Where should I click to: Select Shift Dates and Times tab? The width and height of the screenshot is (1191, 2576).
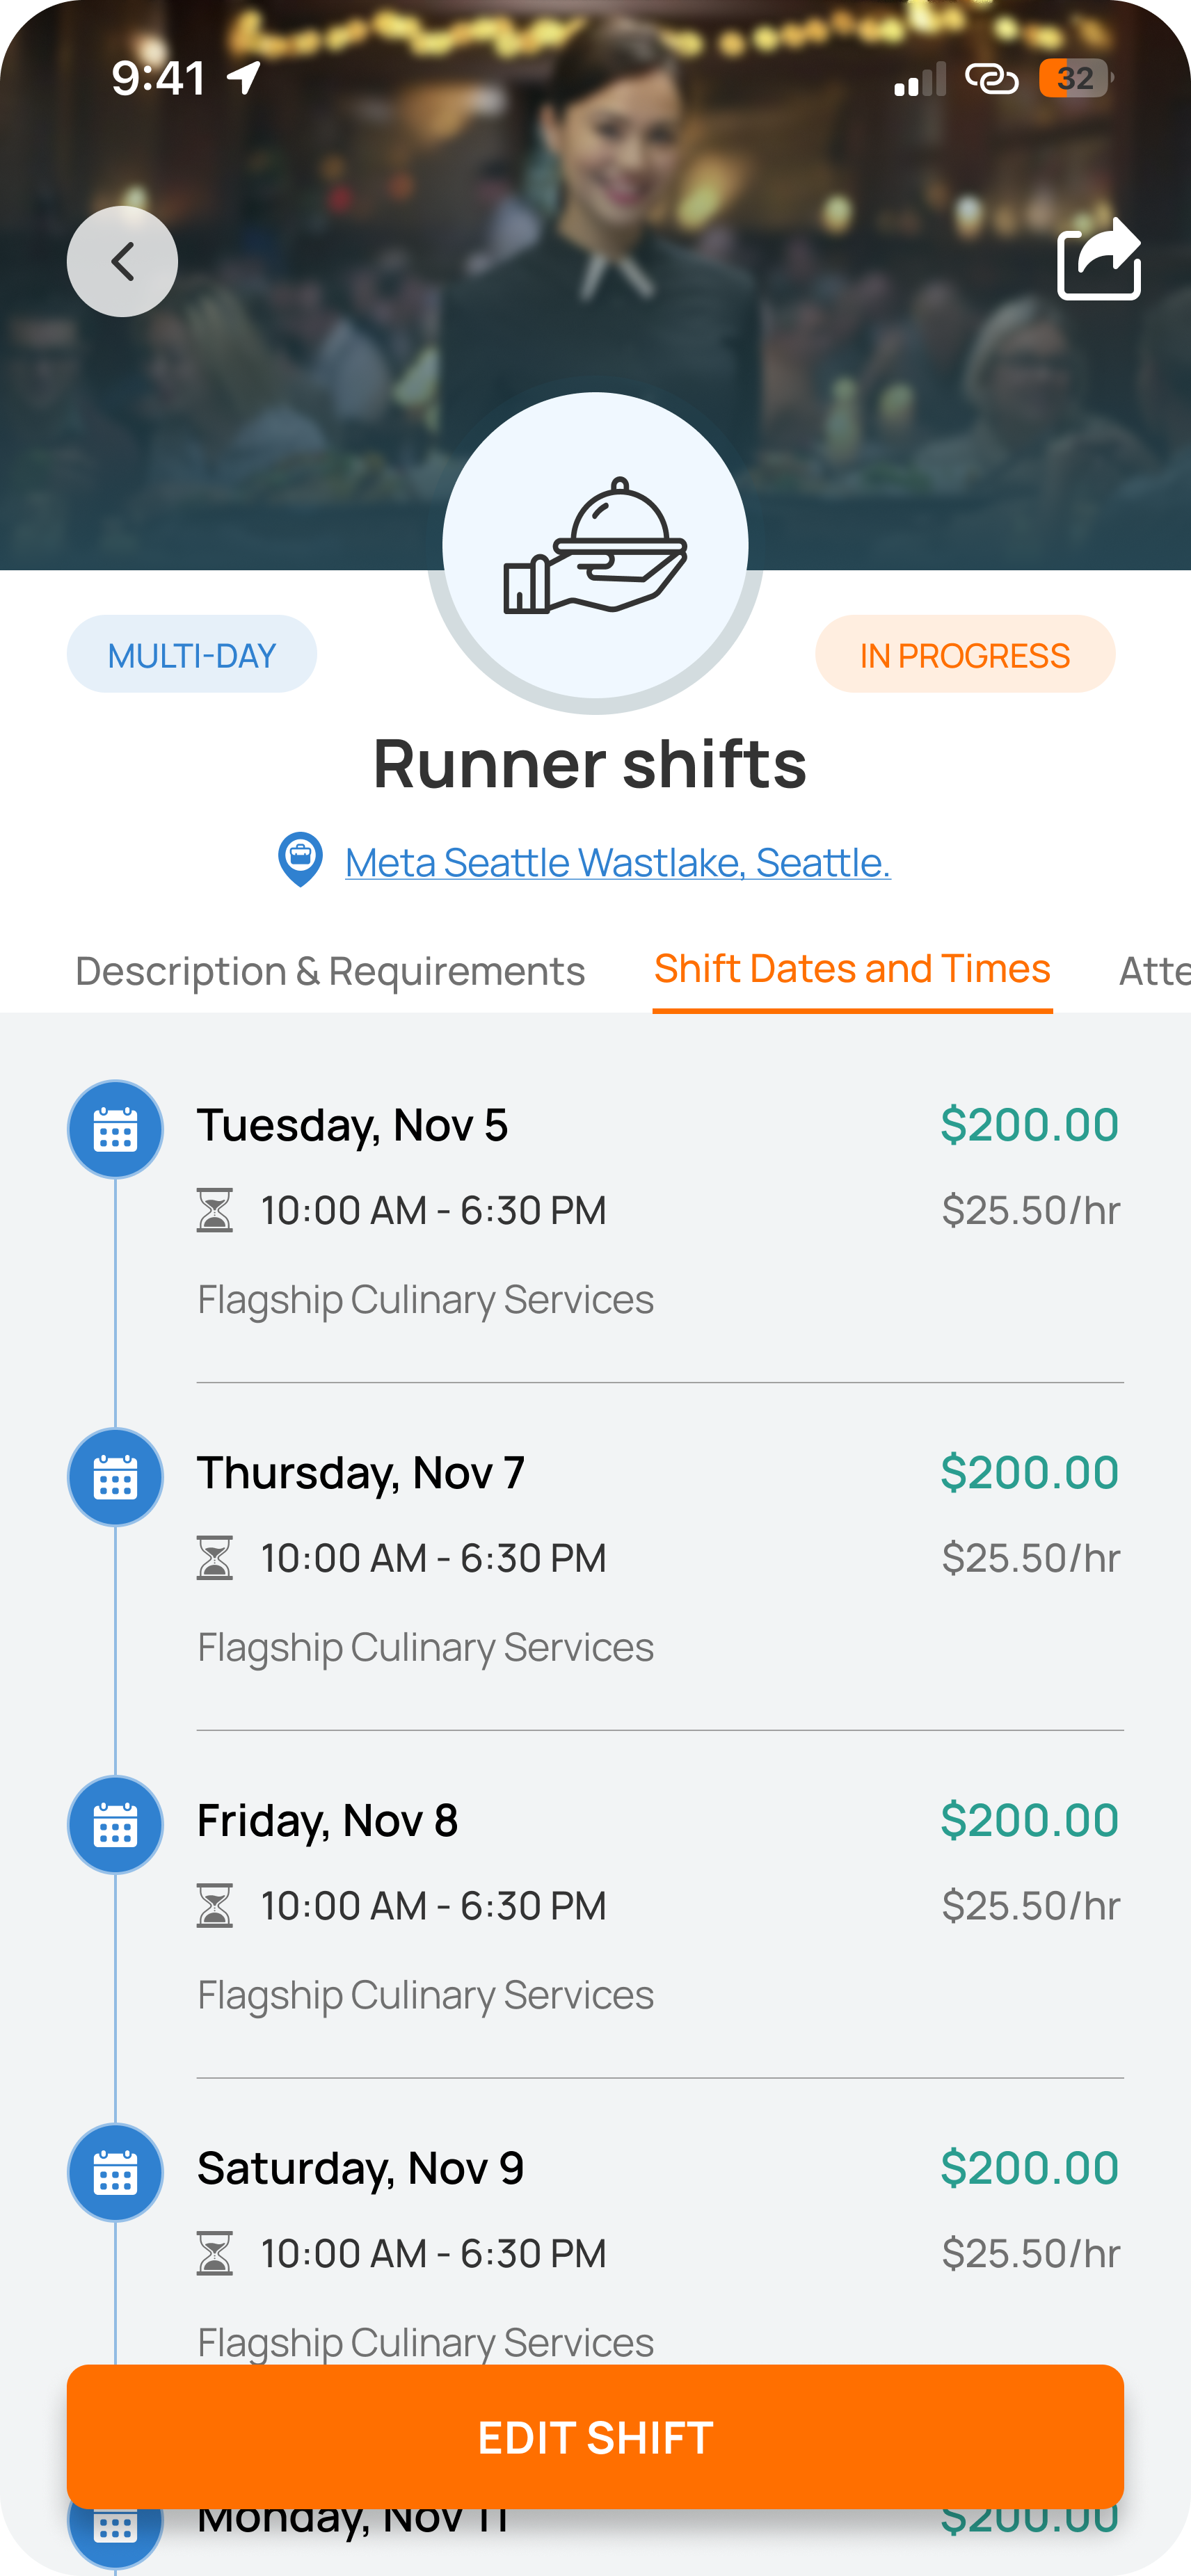click(x=852, y=969)
